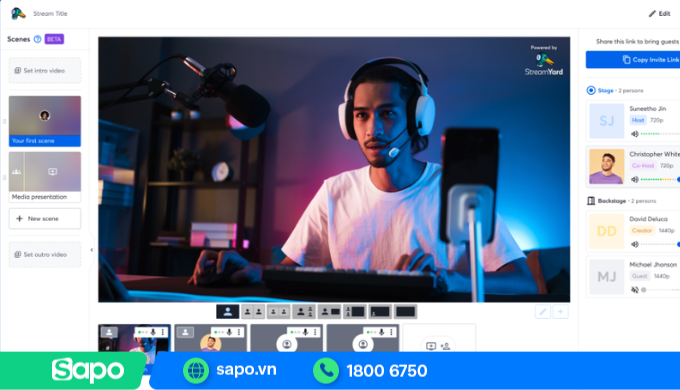This screenshot has height=390, width=680.
Task: Select the Your first scene label
Action: coord(33,141)
